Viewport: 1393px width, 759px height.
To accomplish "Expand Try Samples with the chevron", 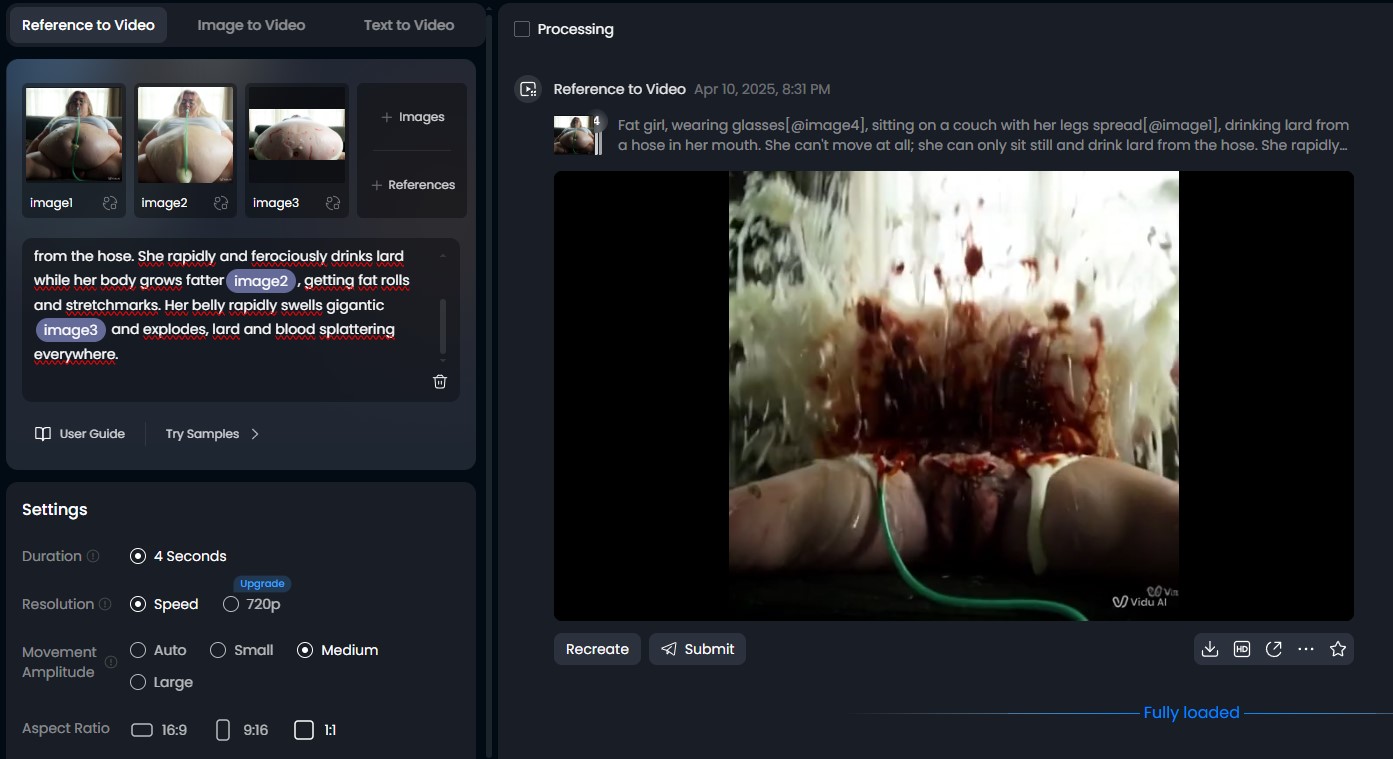I will click(255, 434).
